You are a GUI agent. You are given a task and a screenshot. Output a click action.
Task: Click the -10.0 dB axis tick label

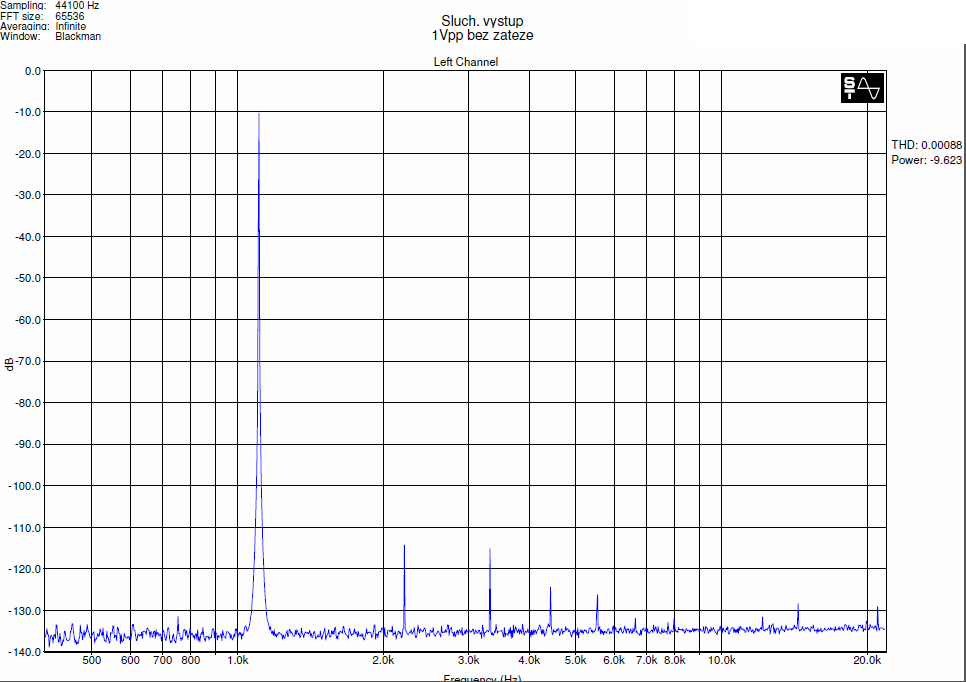[x=28, y=112]
